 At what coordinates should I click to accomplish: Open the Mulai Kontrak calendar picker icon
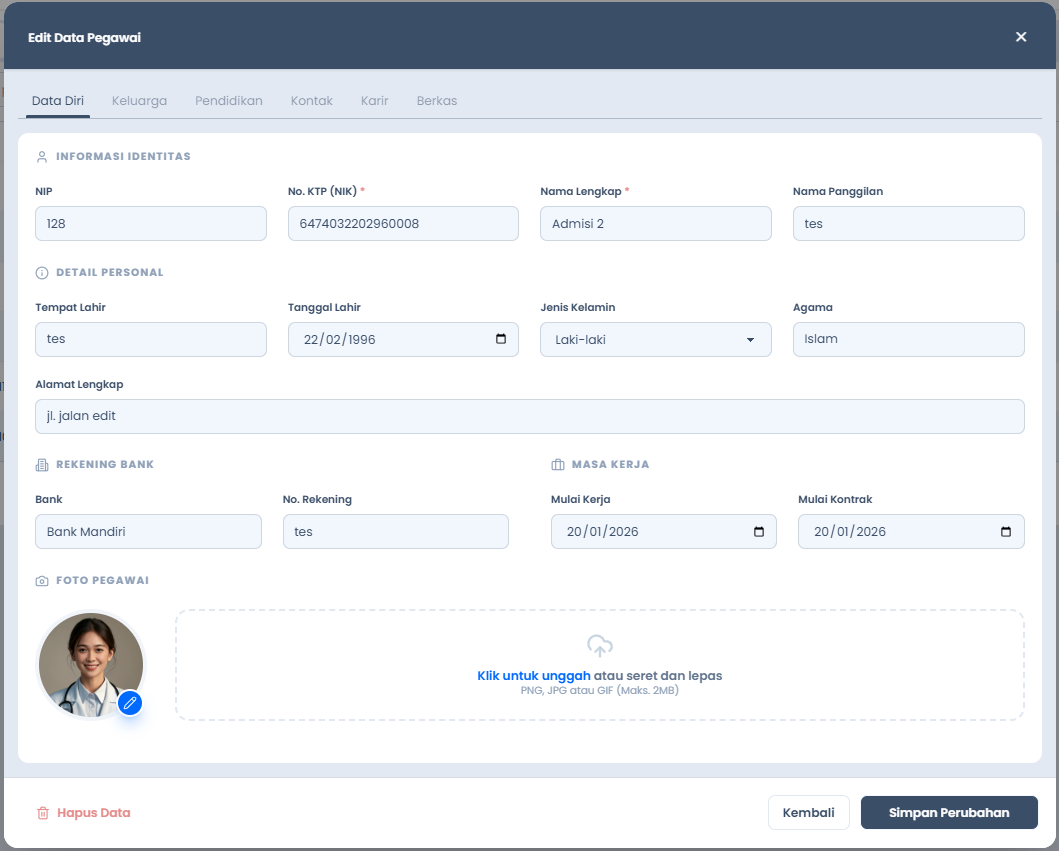[1006, 532]
